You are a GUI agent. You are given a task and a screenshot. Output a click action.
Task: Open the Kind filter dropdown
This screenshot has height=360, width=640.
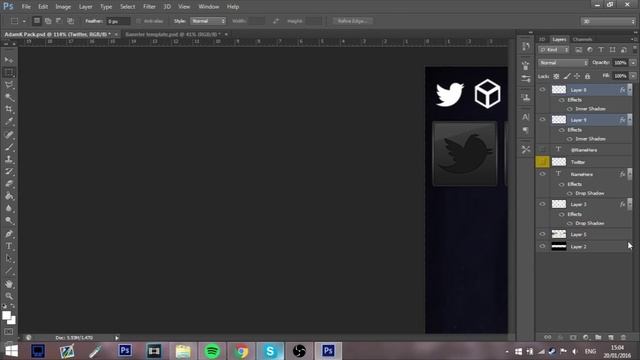(554, 50)
